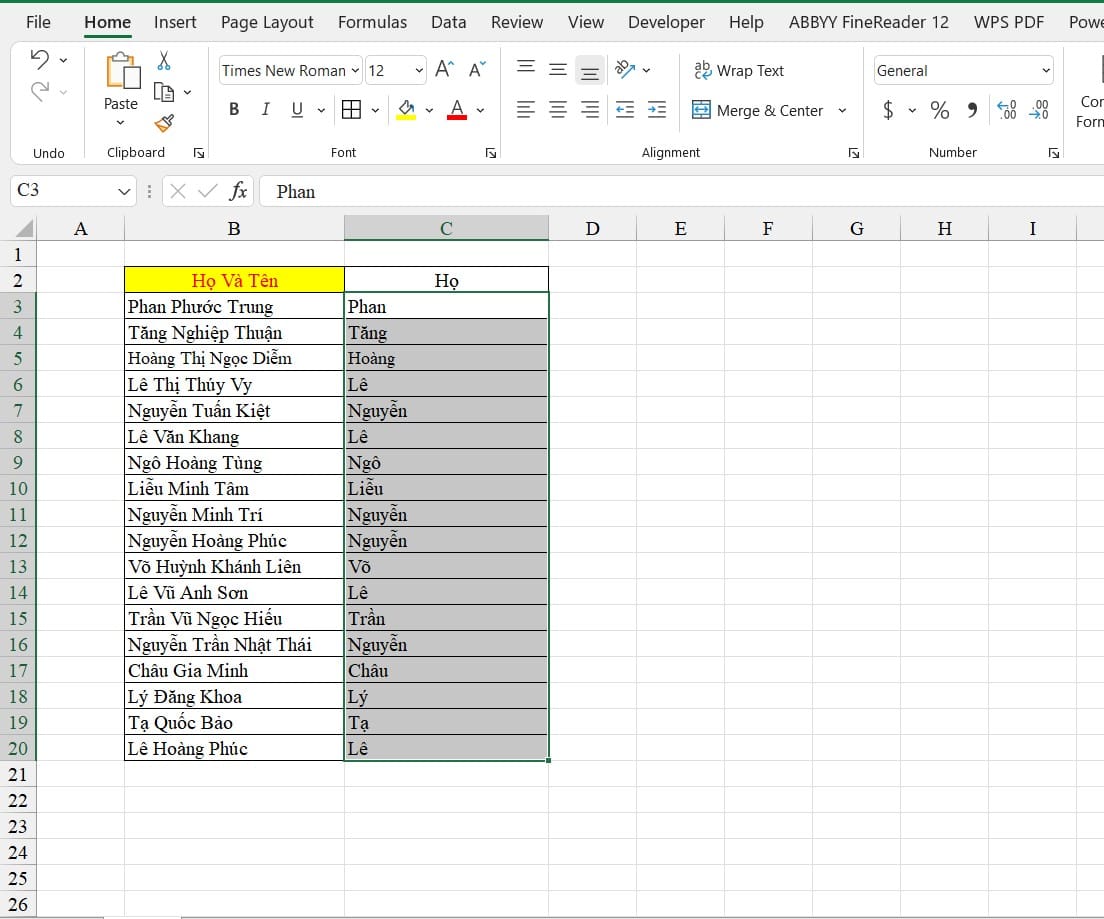Switch to the Page Layout tab
1104x919 pixels.
click(267, 23)
